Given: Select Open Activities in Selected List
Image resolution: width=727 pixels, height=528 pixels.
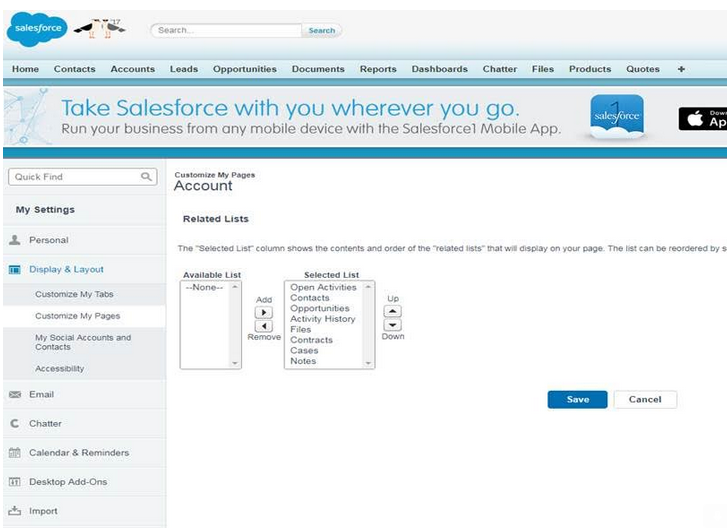Looking at the screenshot, I should coord(323,287).
